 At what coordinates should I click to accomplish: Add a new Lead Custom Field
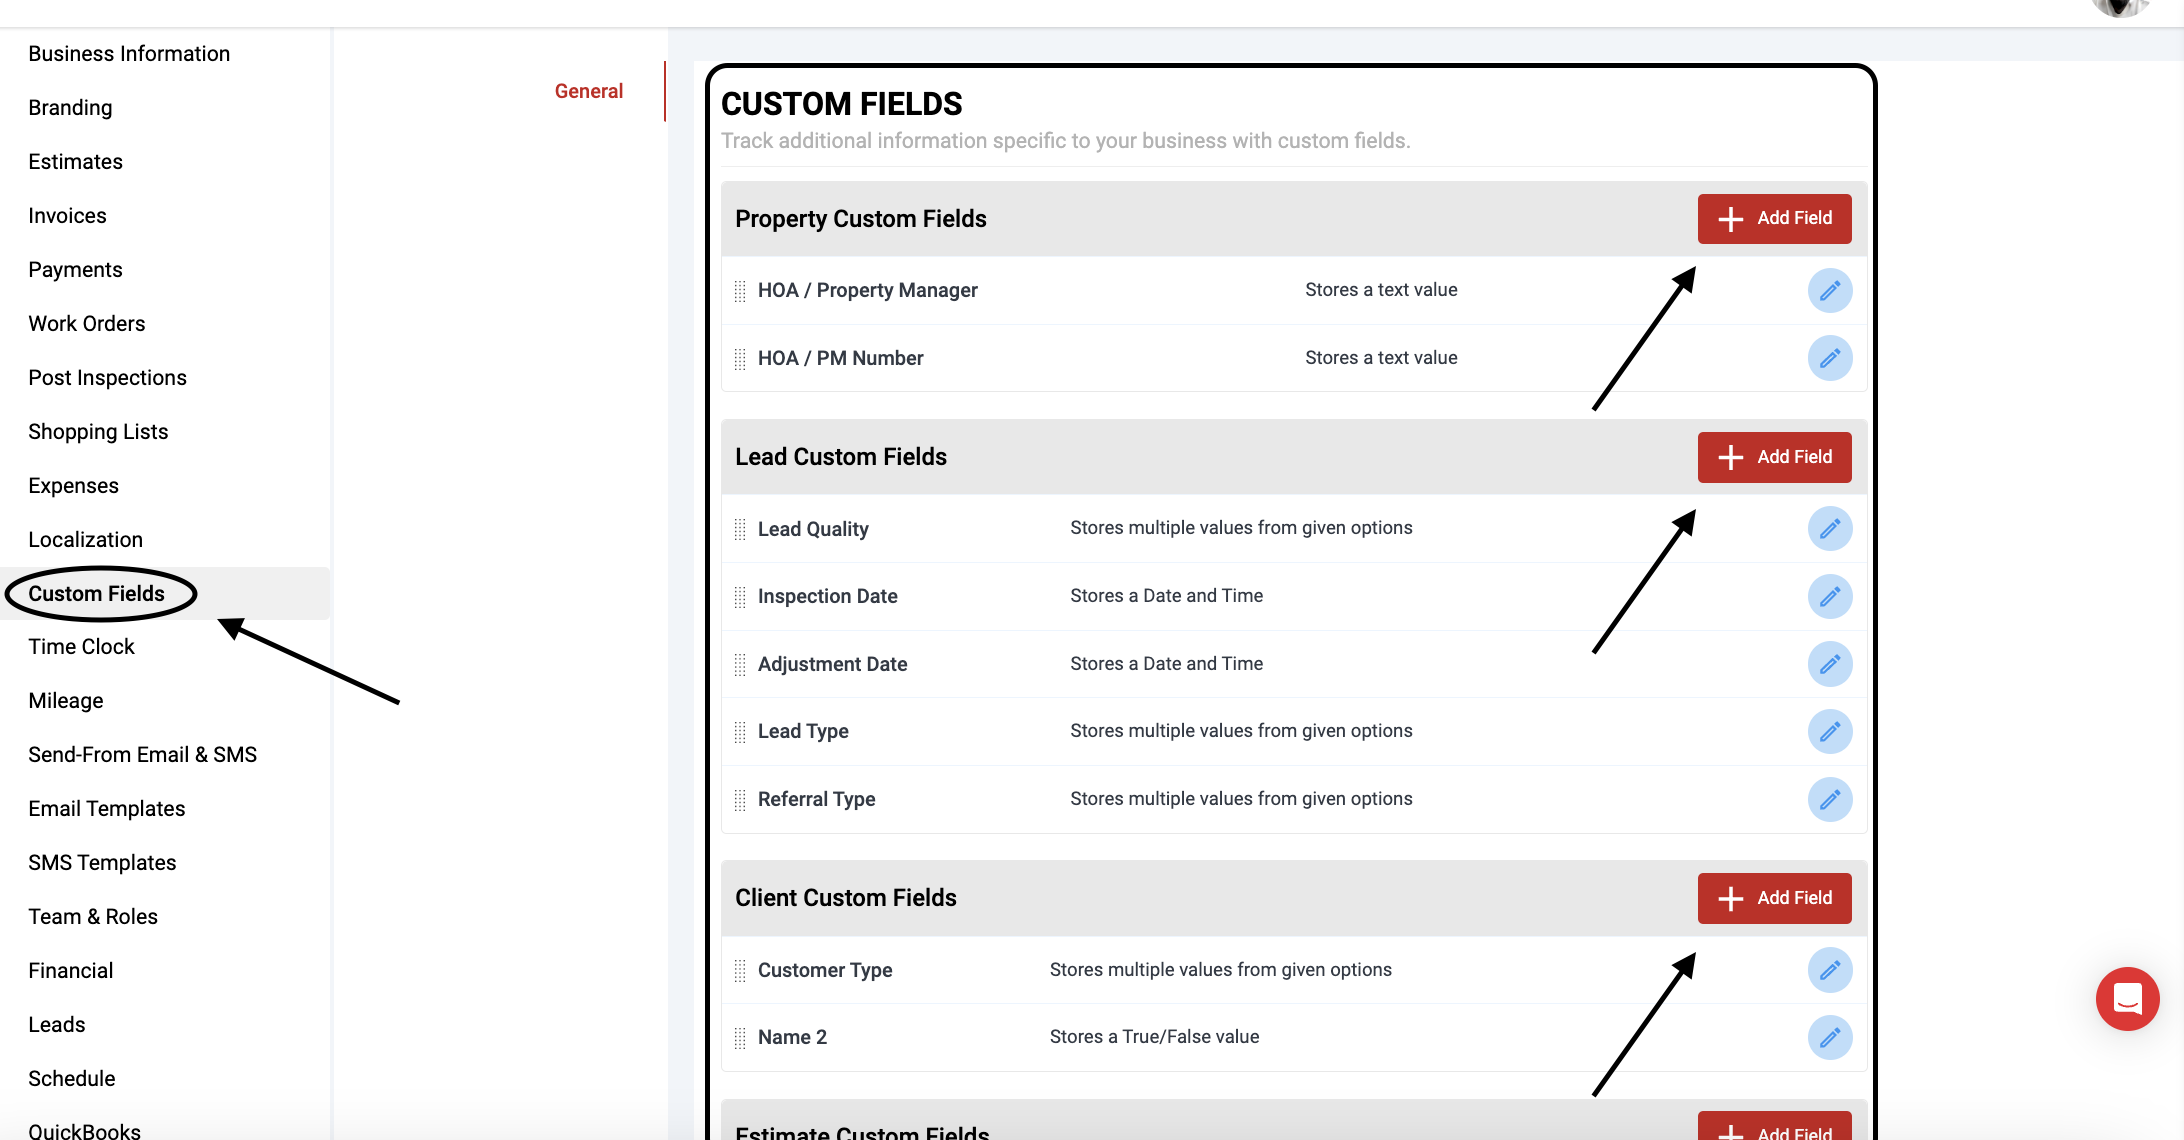point(1774,457)
